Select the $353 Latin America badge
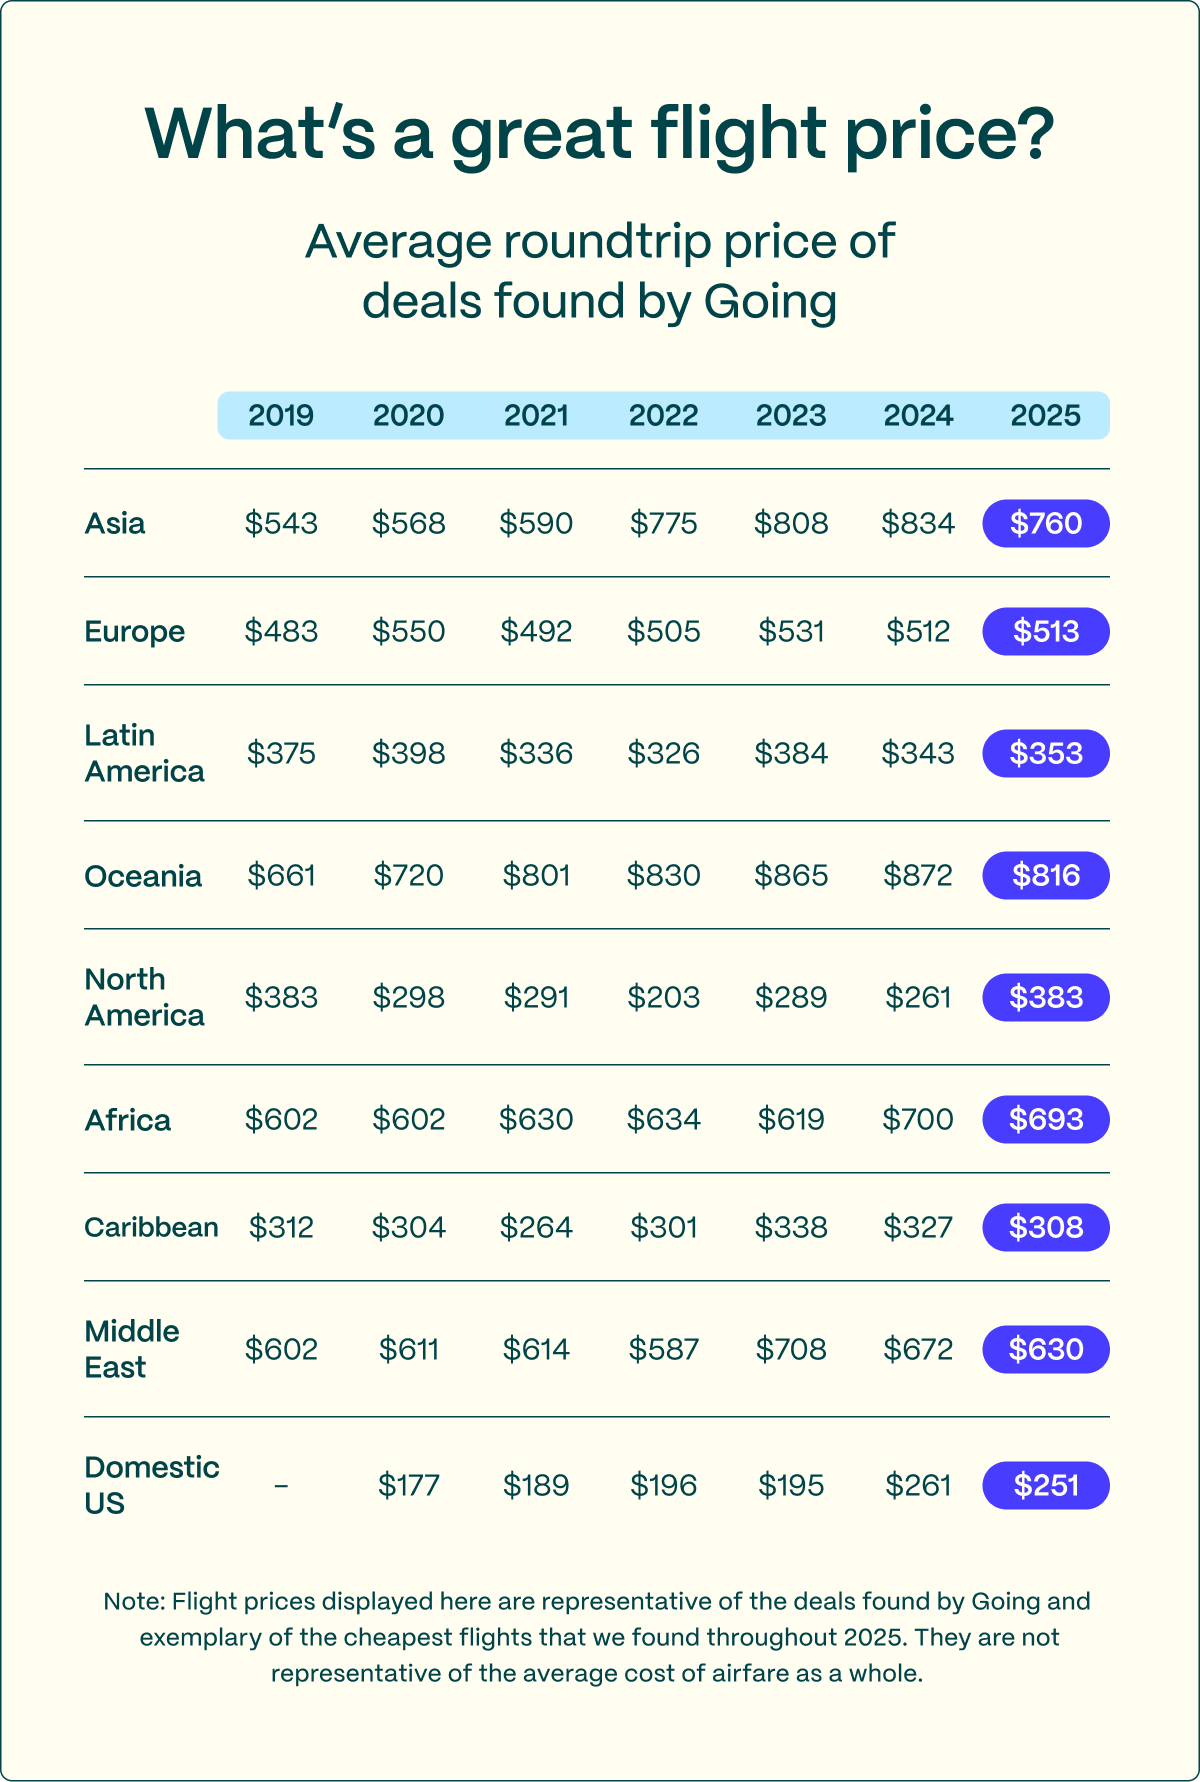1200x1782 pixels. [x=1046, y=753]
